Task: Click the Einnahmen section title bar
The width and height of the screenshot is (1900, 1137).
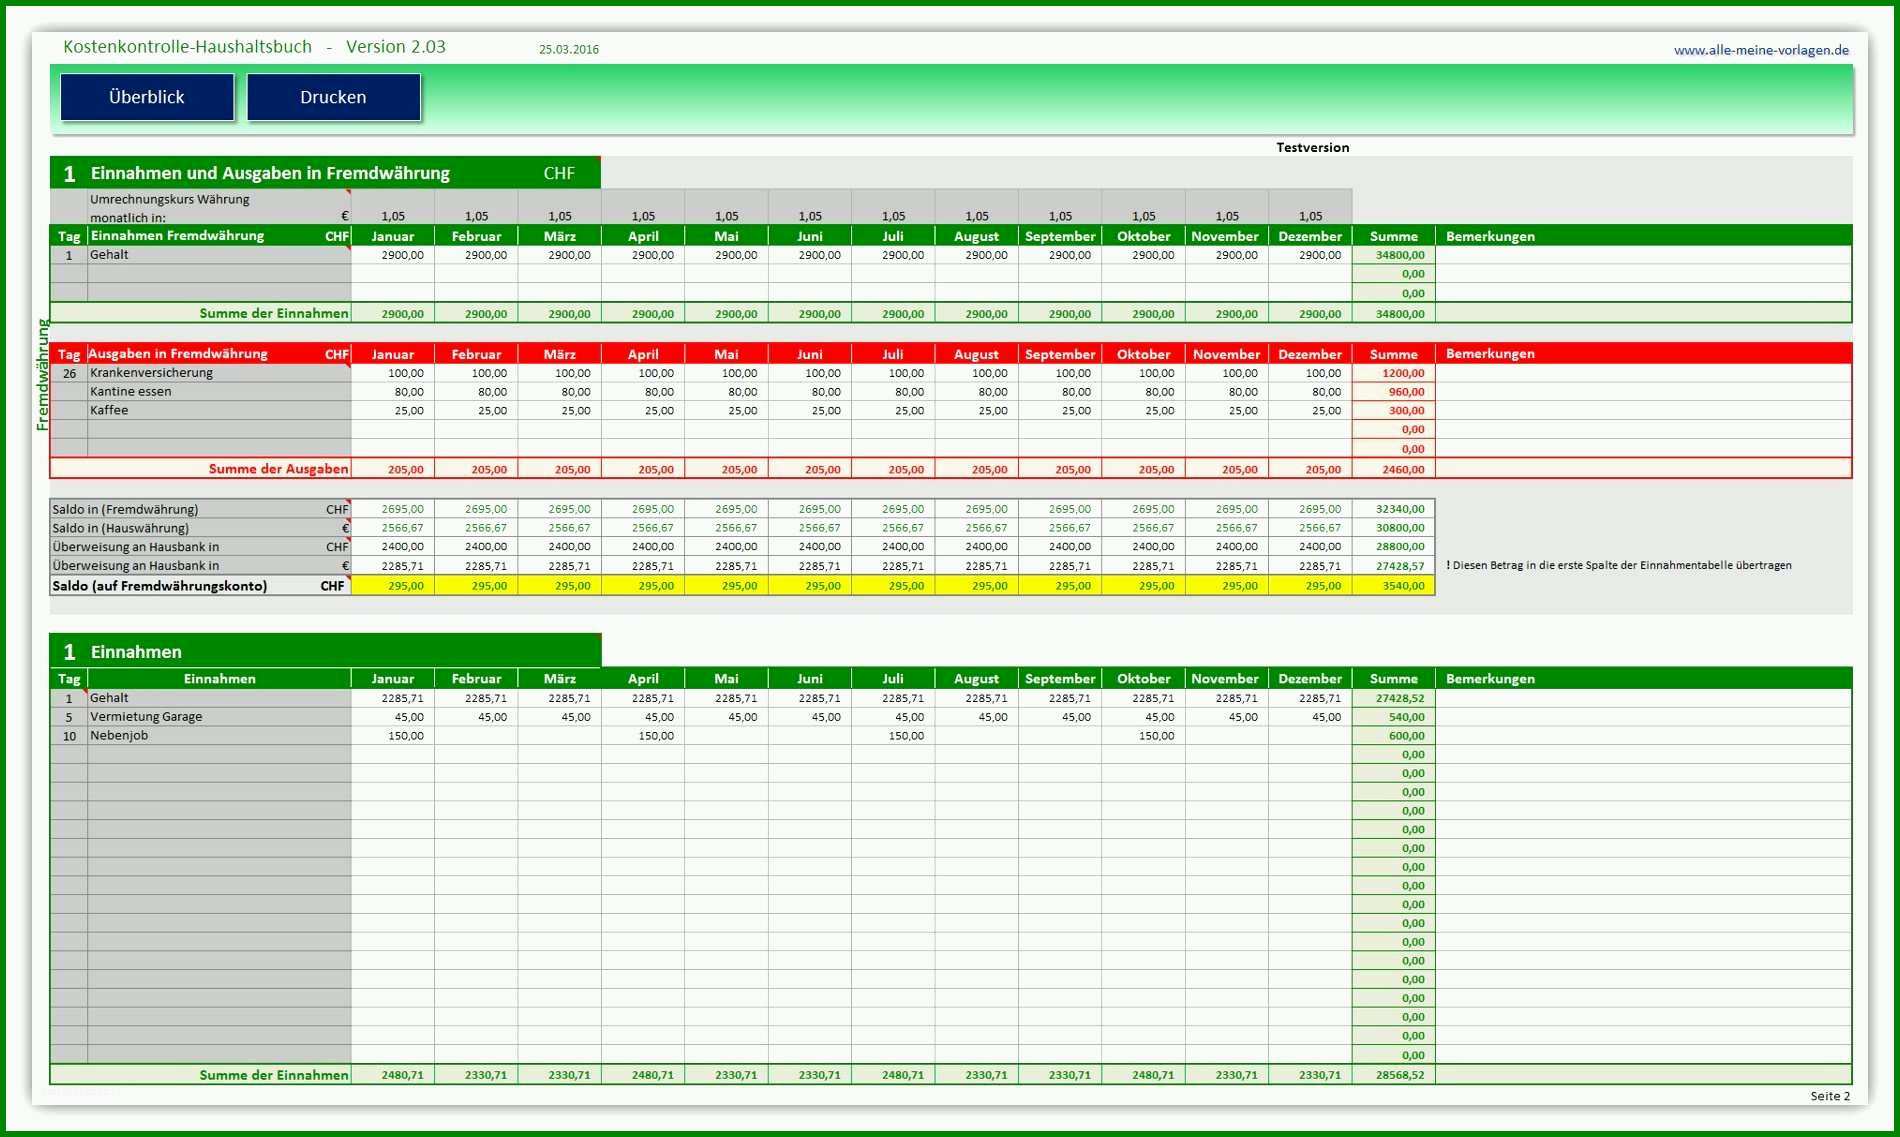Action: click(x=325, y=652)
